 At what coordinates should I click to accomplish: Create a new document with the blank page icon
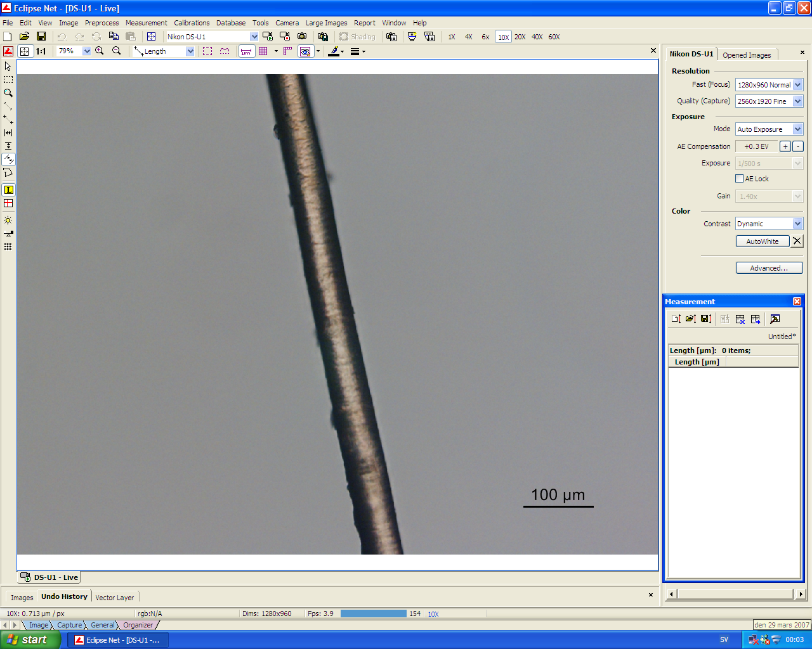point(8,36)
